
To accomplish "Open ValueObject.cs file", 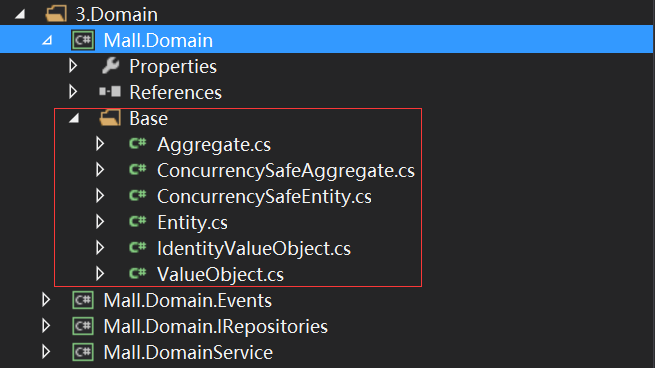I will coord(221,274).
